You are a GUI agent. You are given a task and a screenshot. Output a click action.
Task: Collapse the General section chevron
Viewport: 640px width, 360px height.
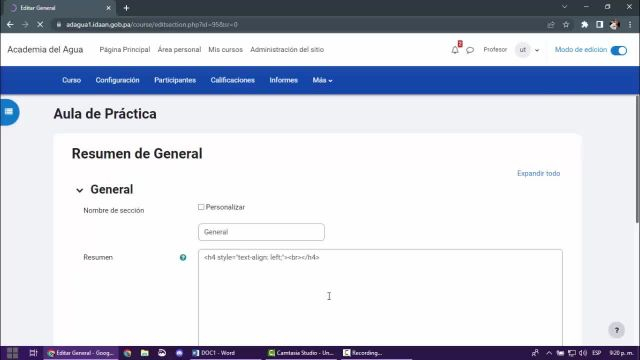click(79, 190)
